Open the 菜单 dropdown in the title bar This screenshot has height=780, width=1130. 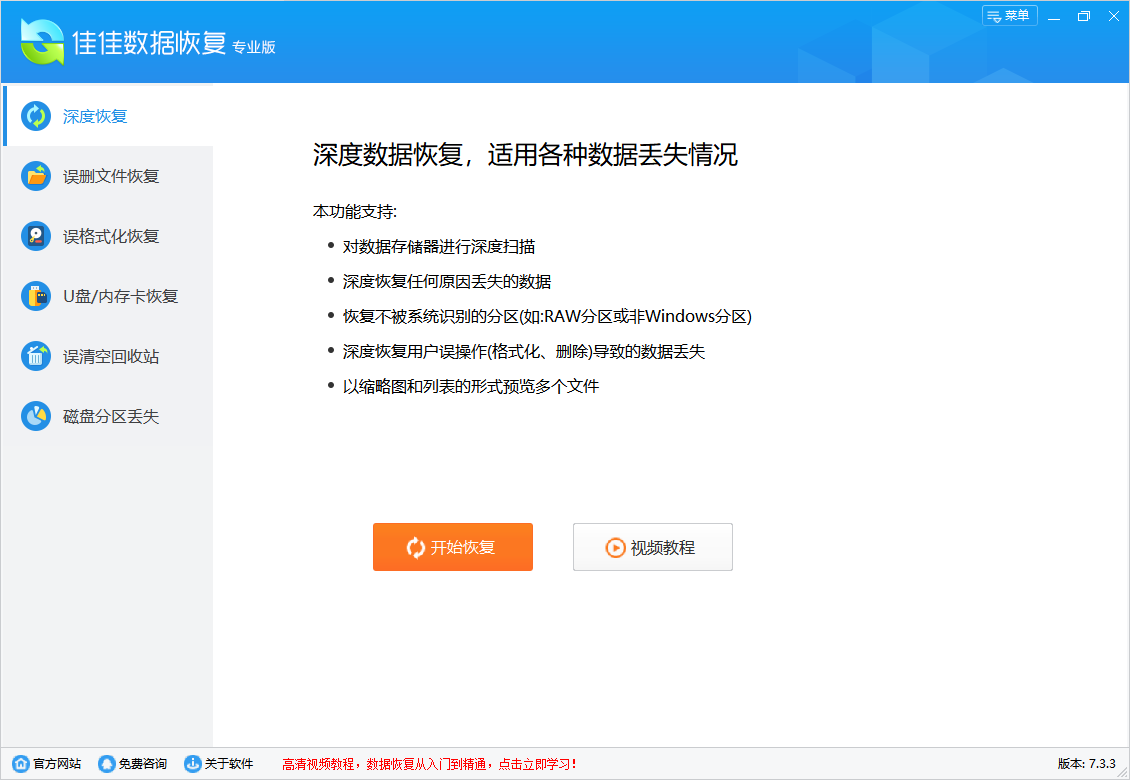point(1009,16)
